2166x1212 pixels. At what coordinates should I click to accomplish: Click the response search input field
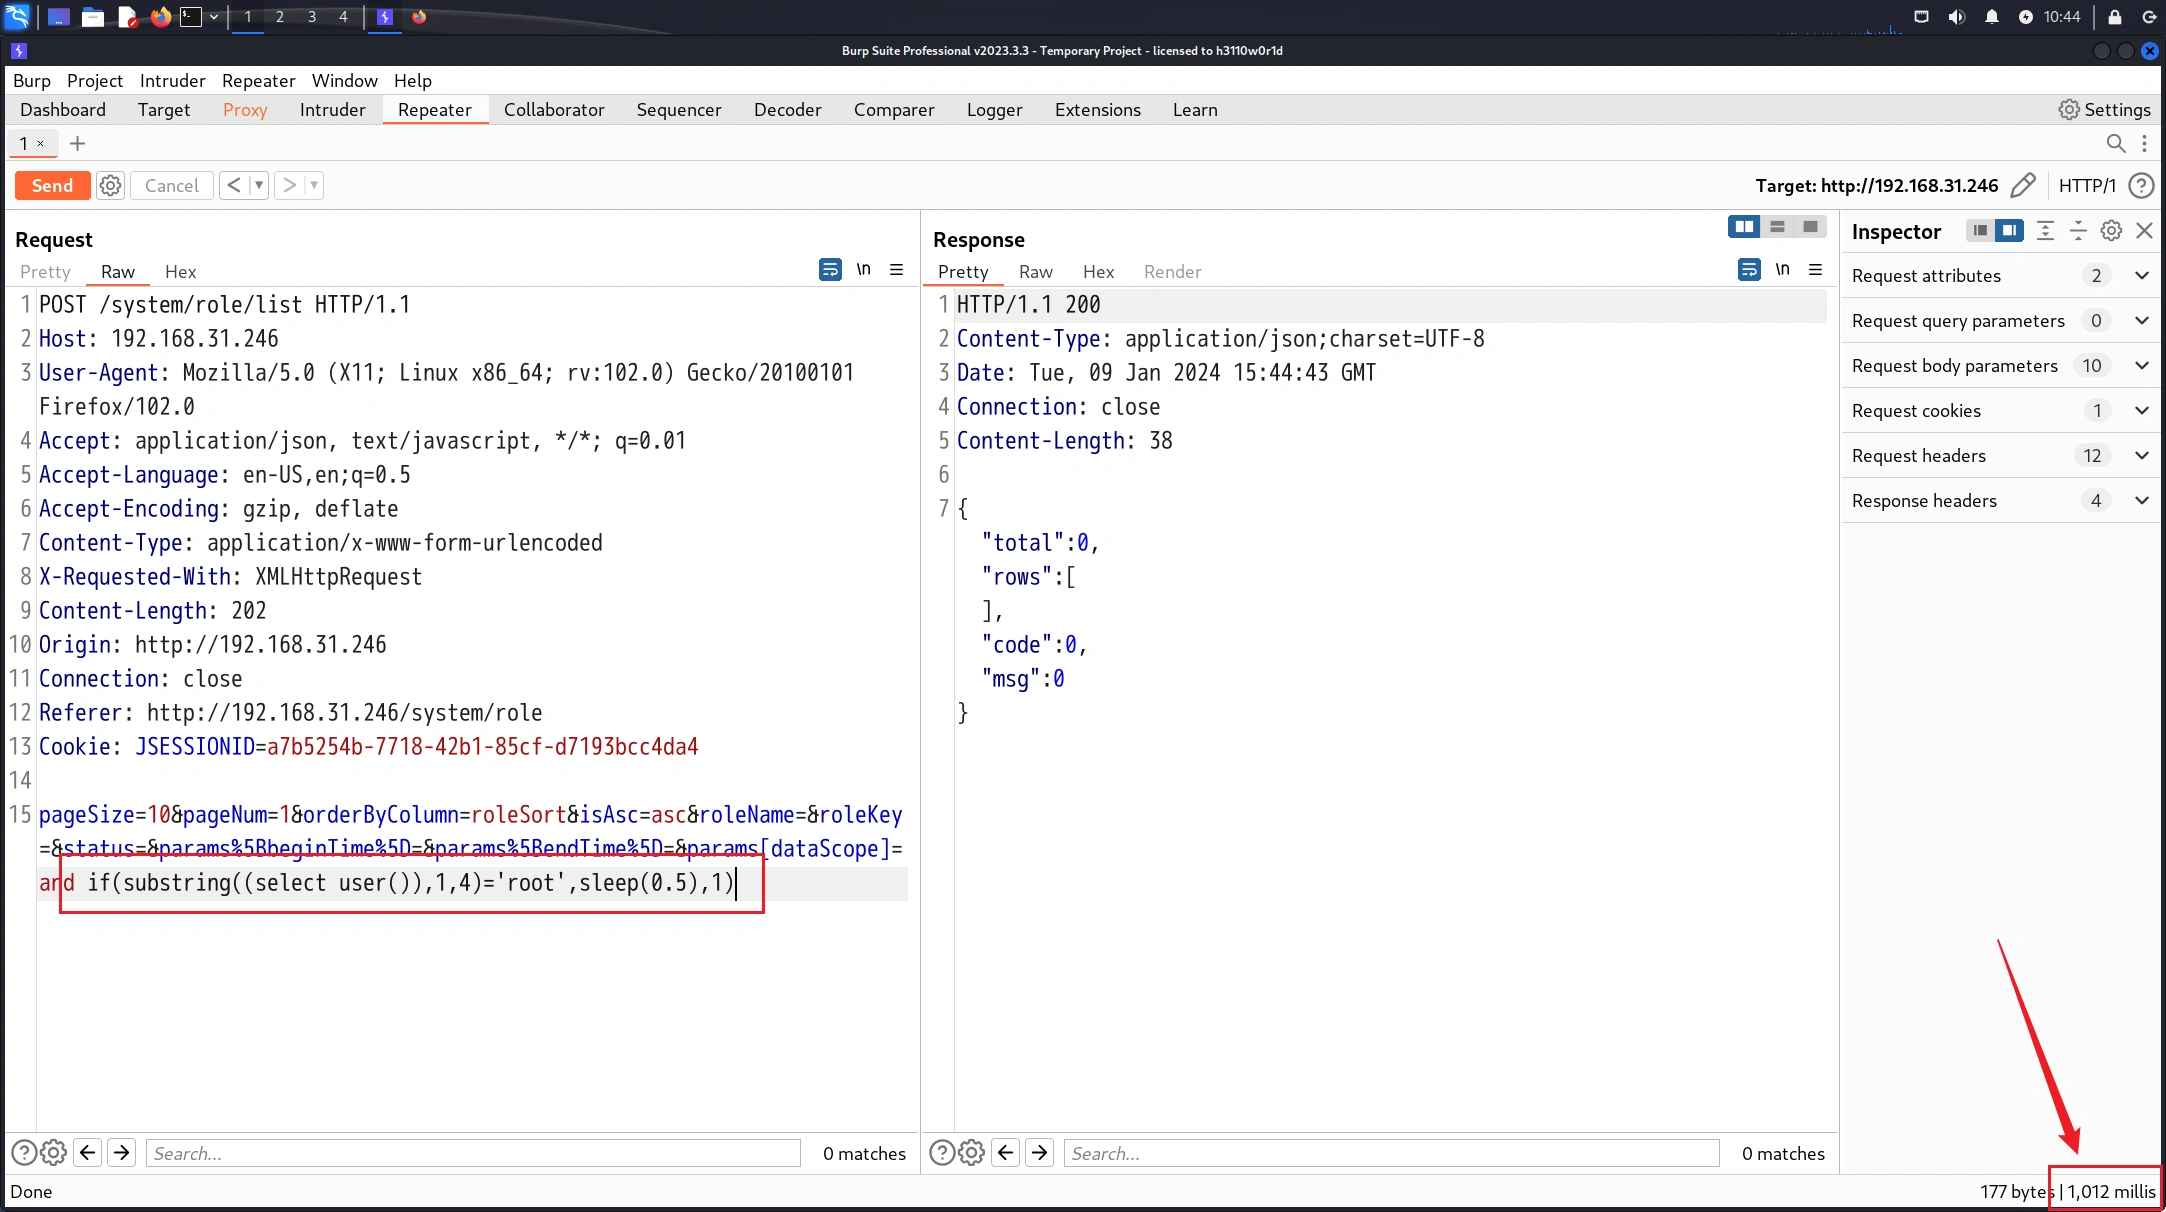pos(1390,1153)
